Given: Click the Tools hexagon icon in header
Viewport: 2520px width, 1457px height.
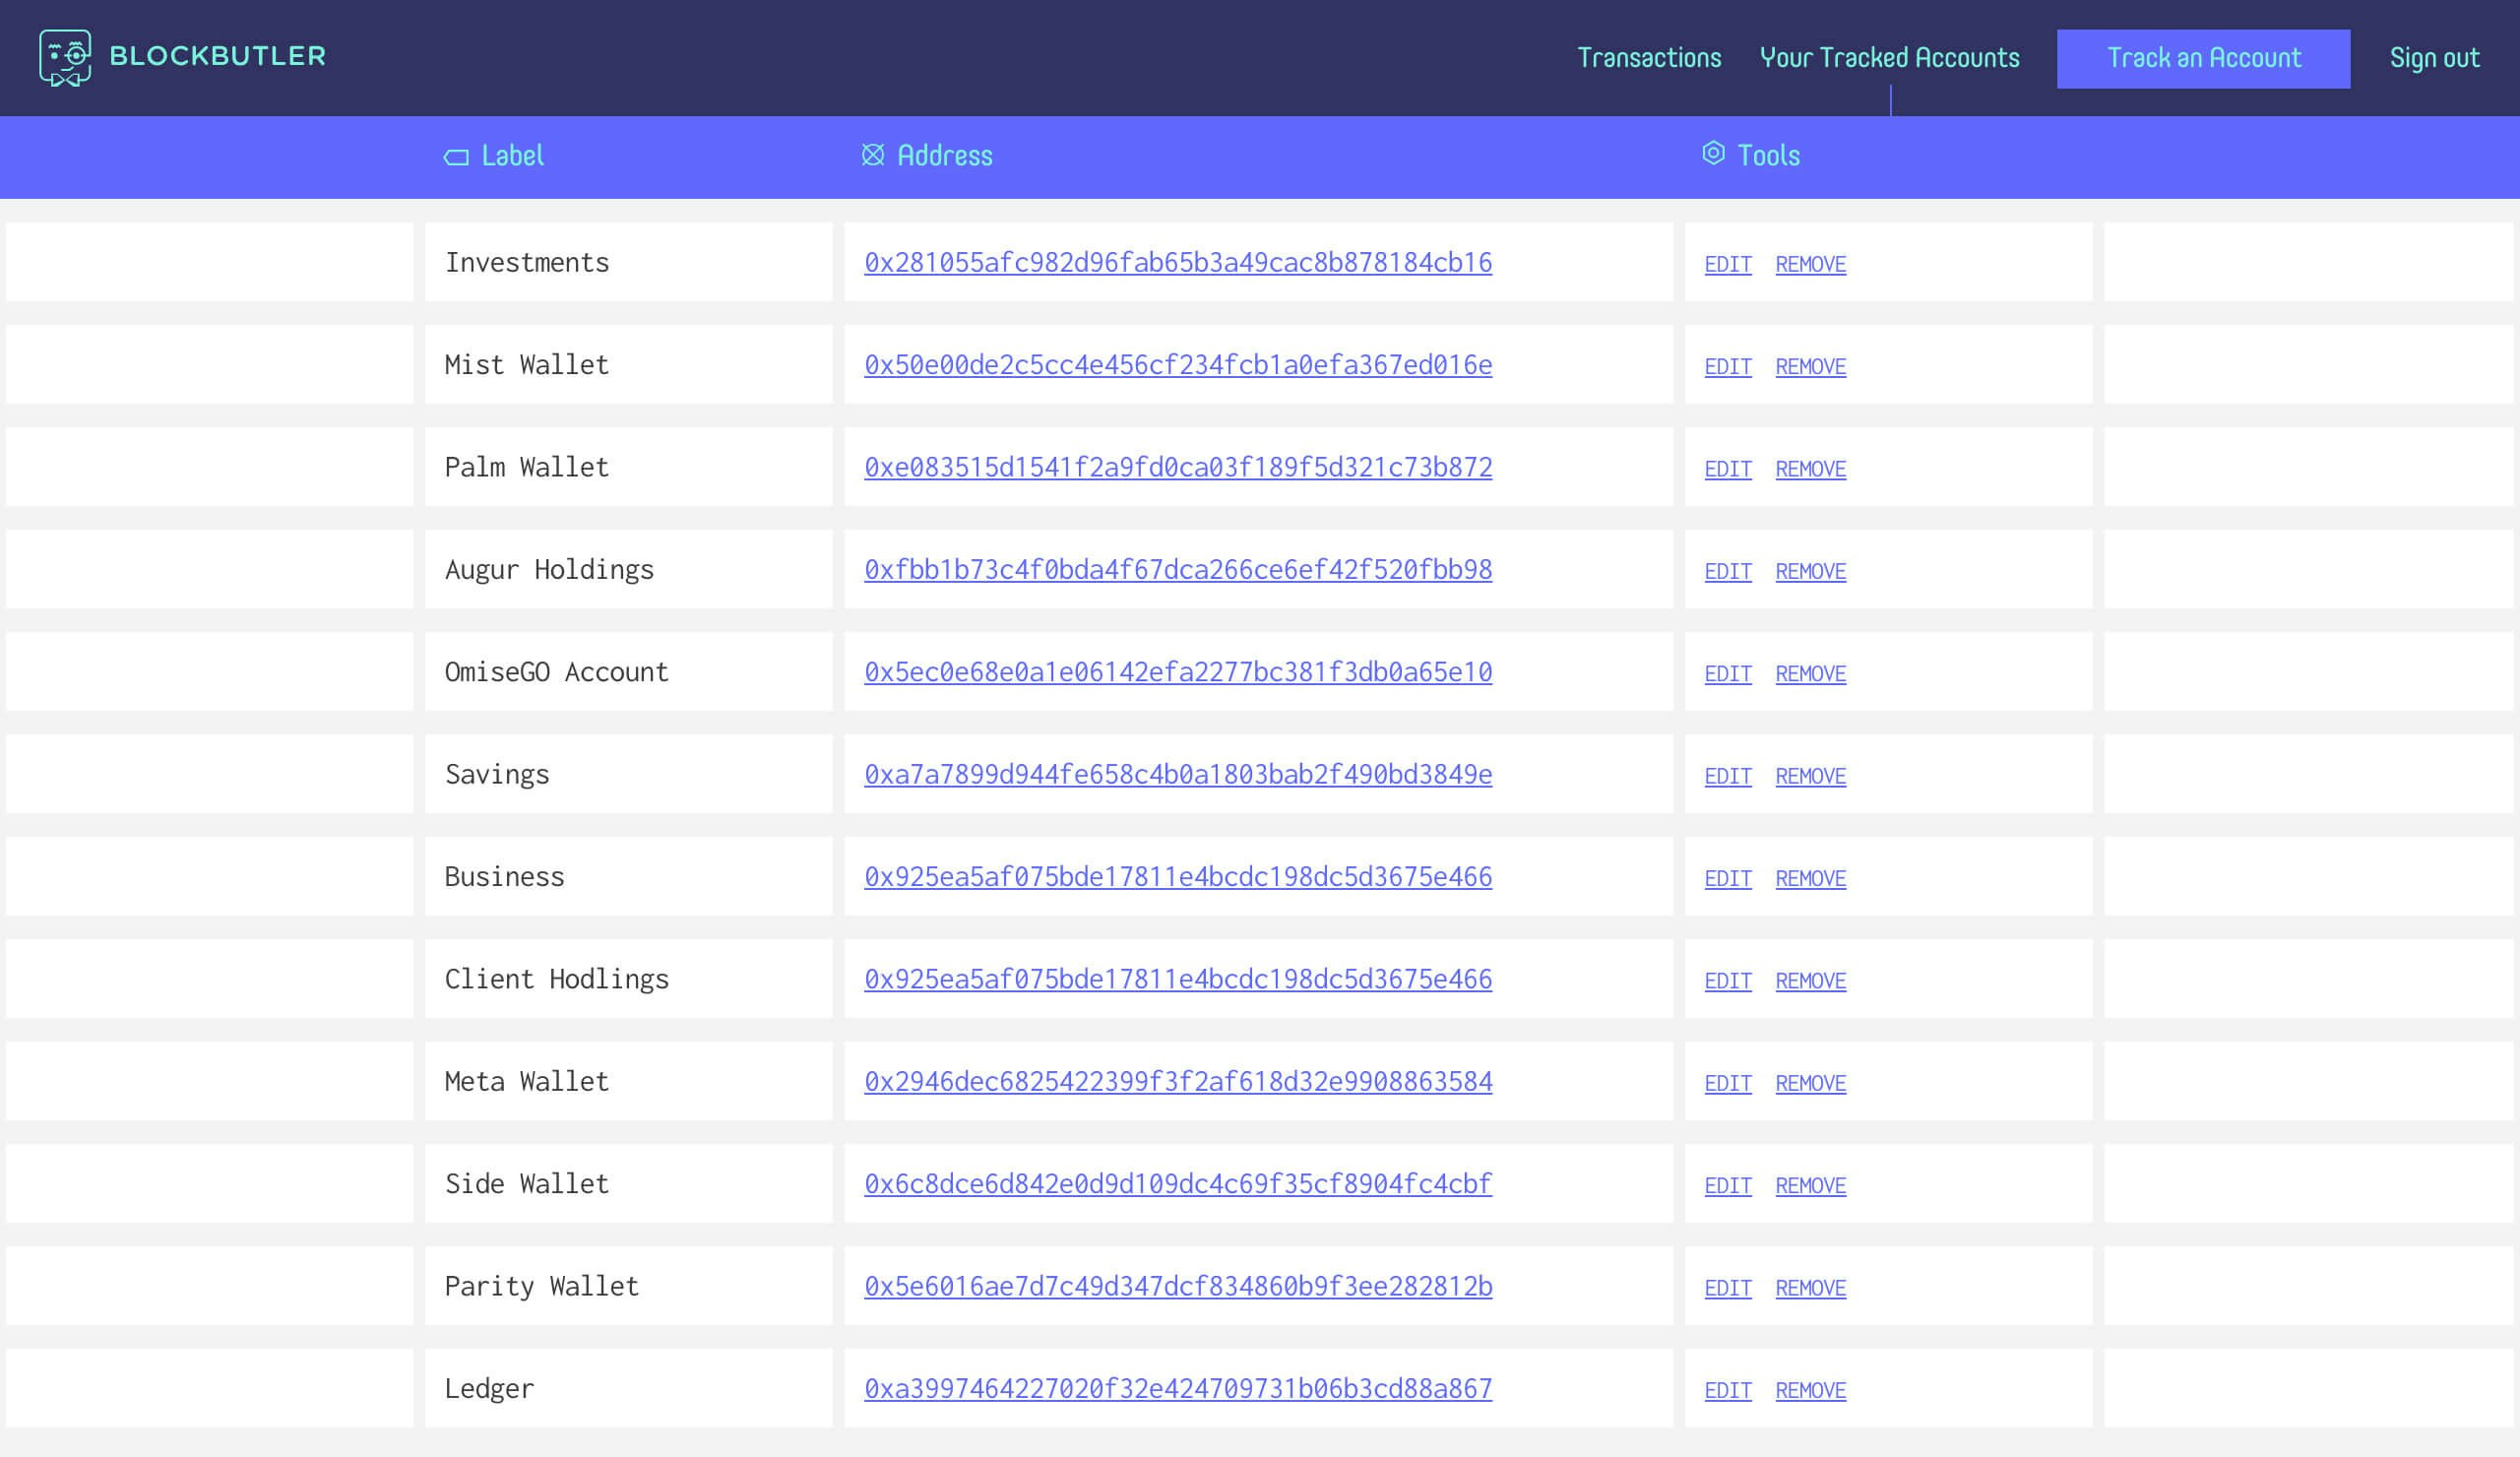Looking at the screenshot, I should (1713, 153).
